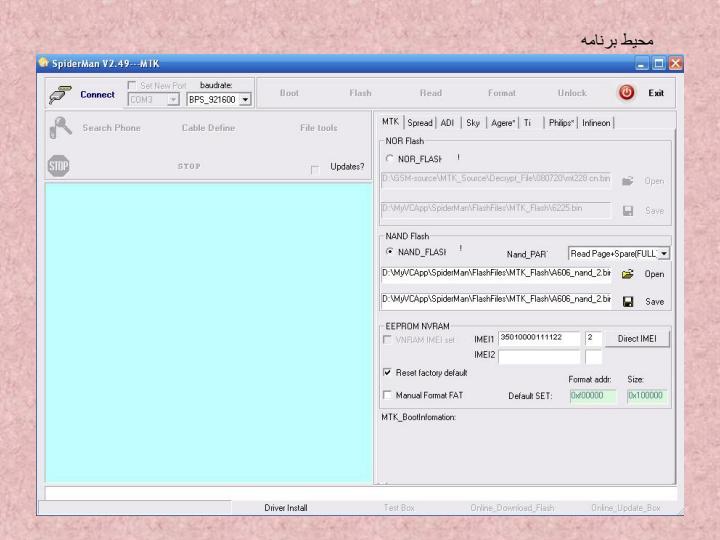Click NAND Flash open folder icon

[x=628, y=274]
